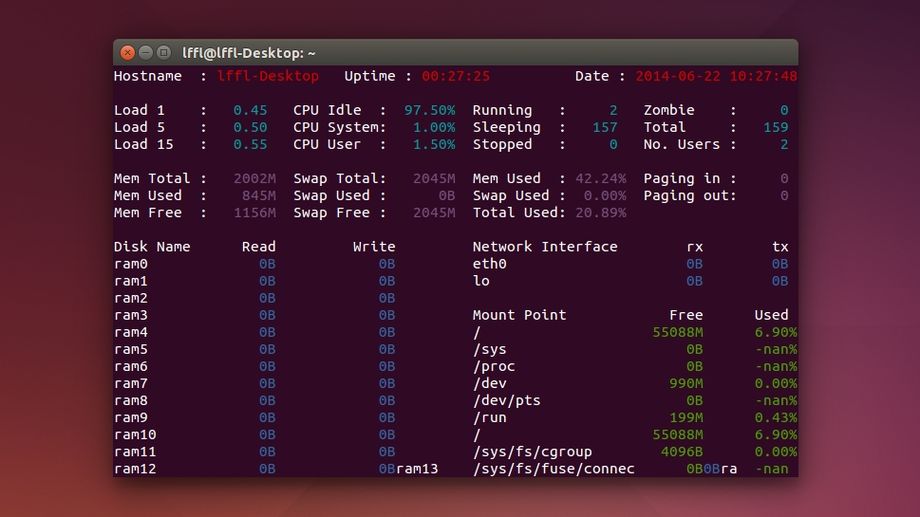Close the lffl-Desktop terminal window
The image size is (920, 517).
point(127,53)
